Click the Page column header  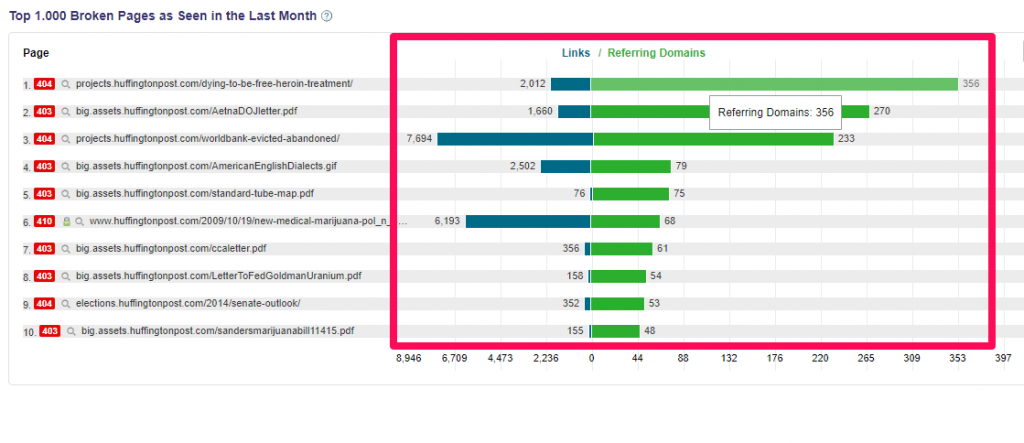pyautogui.click(x=36, y=53)
